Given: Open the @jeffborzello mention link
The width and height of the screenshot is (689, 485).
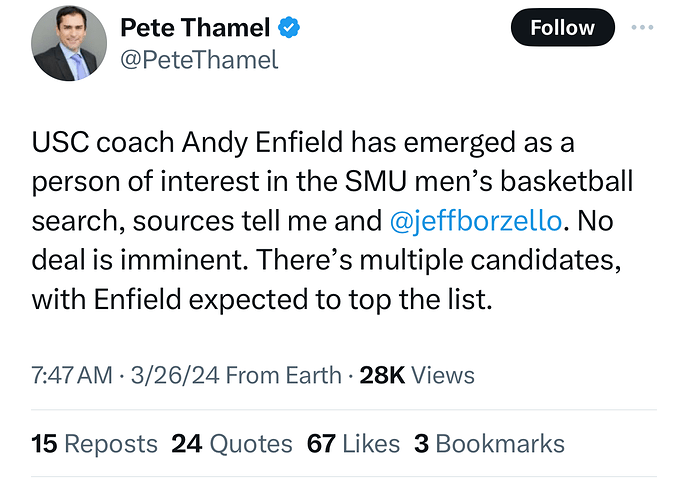Looking at the screenshot, I should pyautogui.click(x=476, y=221).
